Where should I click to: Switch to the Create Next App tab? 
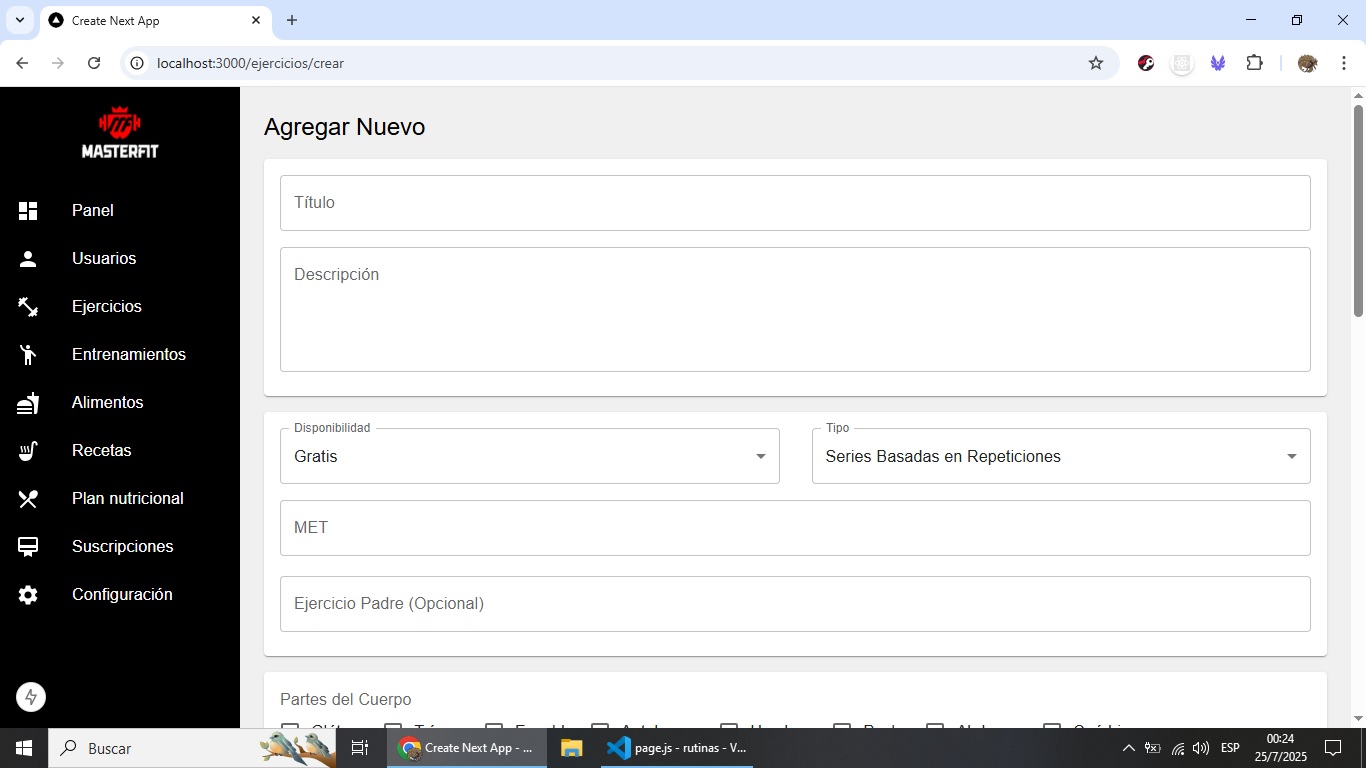155,20
